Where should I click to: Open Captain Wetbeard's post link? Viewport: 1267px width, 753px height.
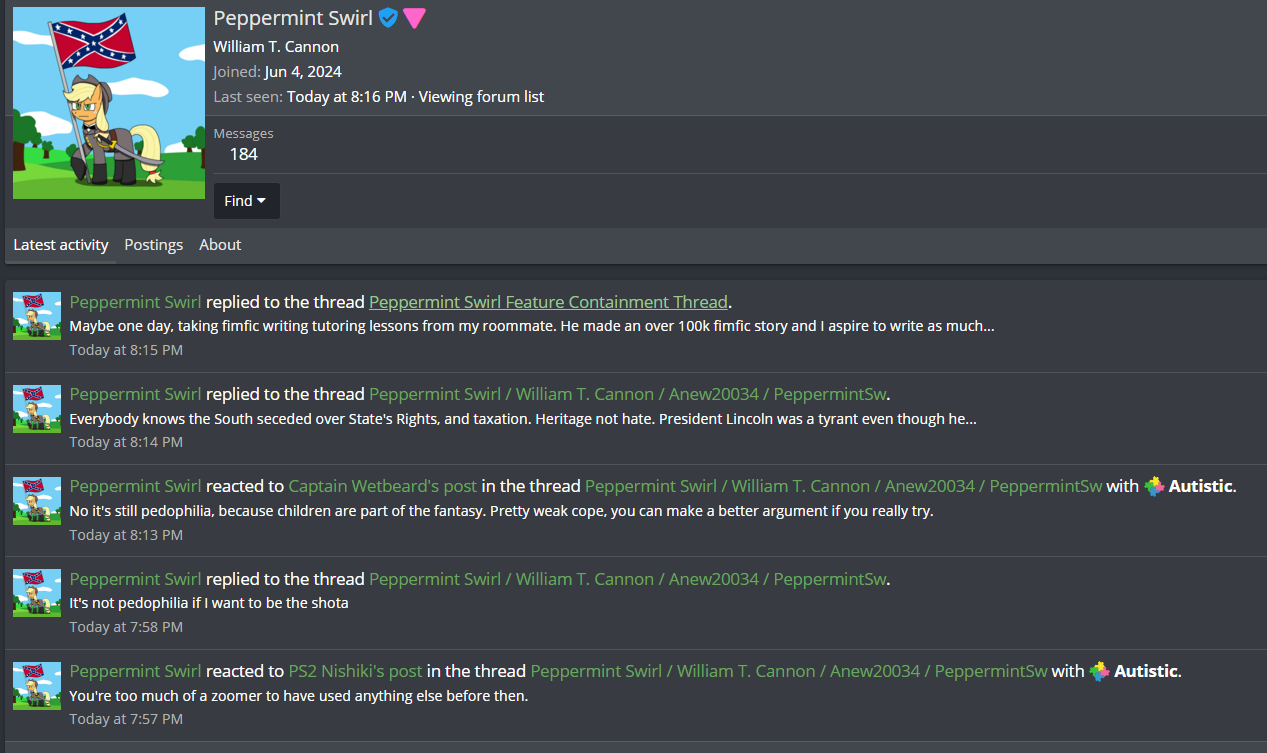click(382, 486)
